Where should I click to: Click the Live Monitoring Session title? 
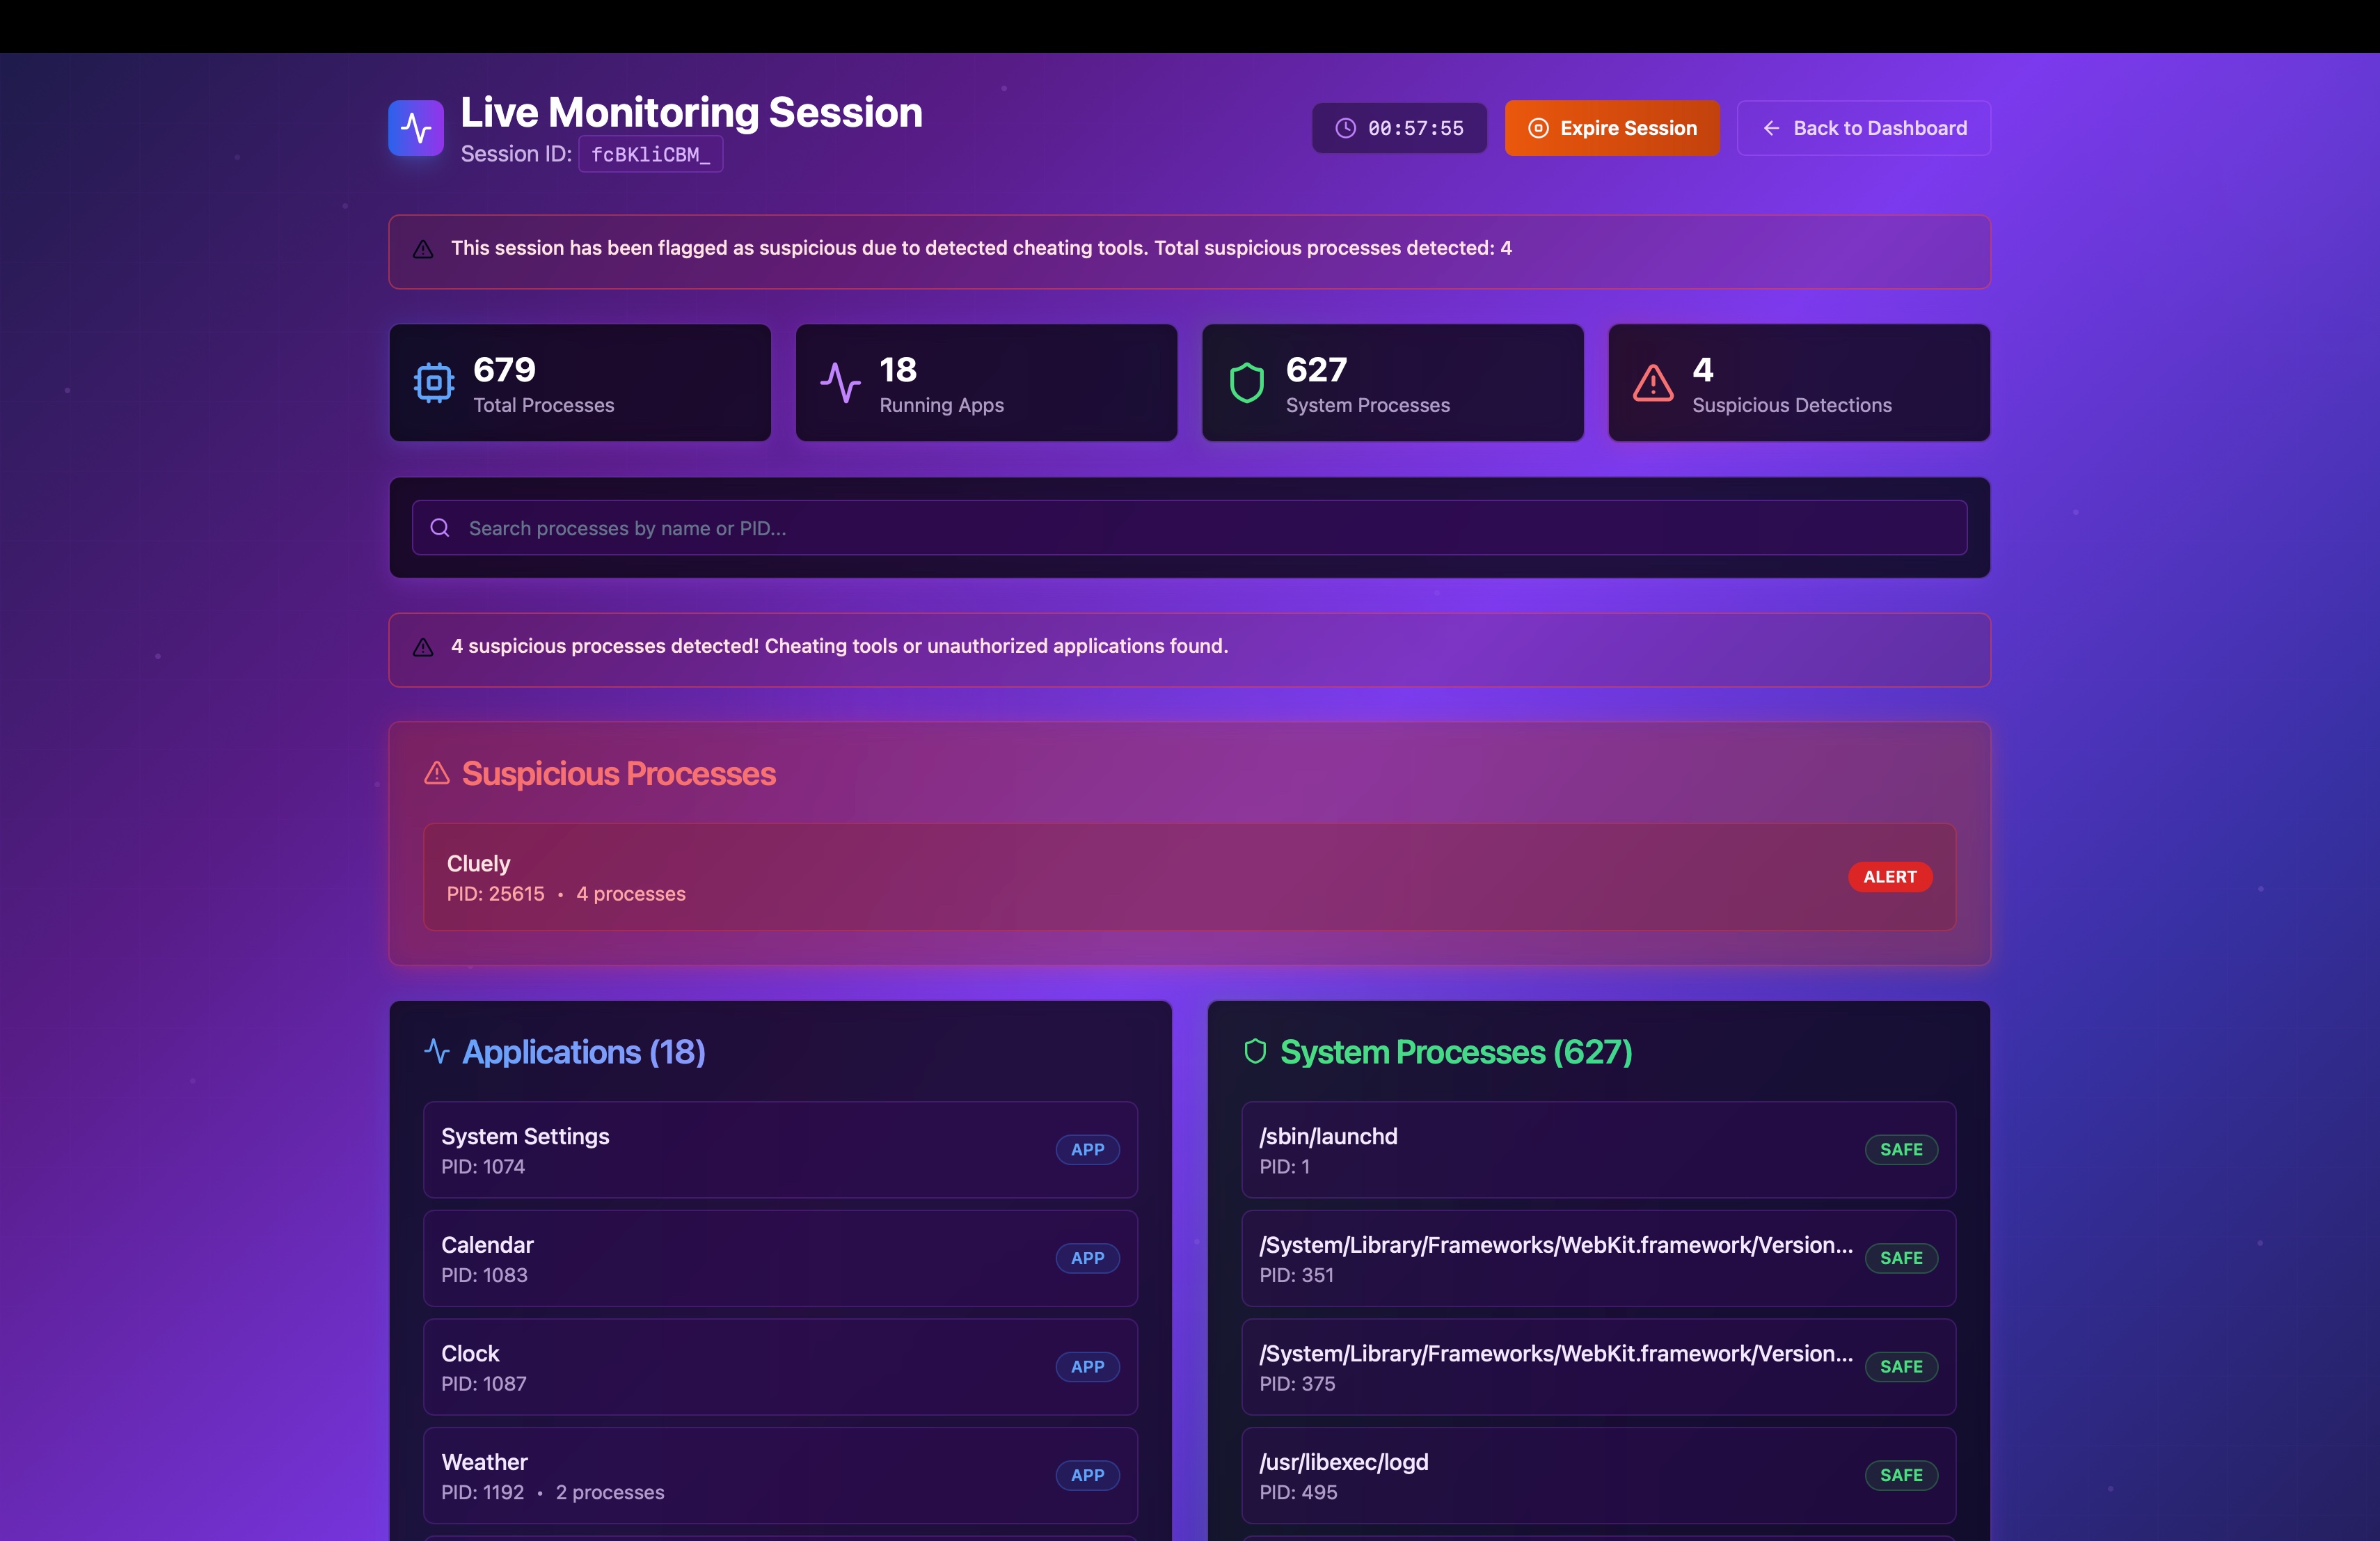pyautogui.click(x=691, y=112)
